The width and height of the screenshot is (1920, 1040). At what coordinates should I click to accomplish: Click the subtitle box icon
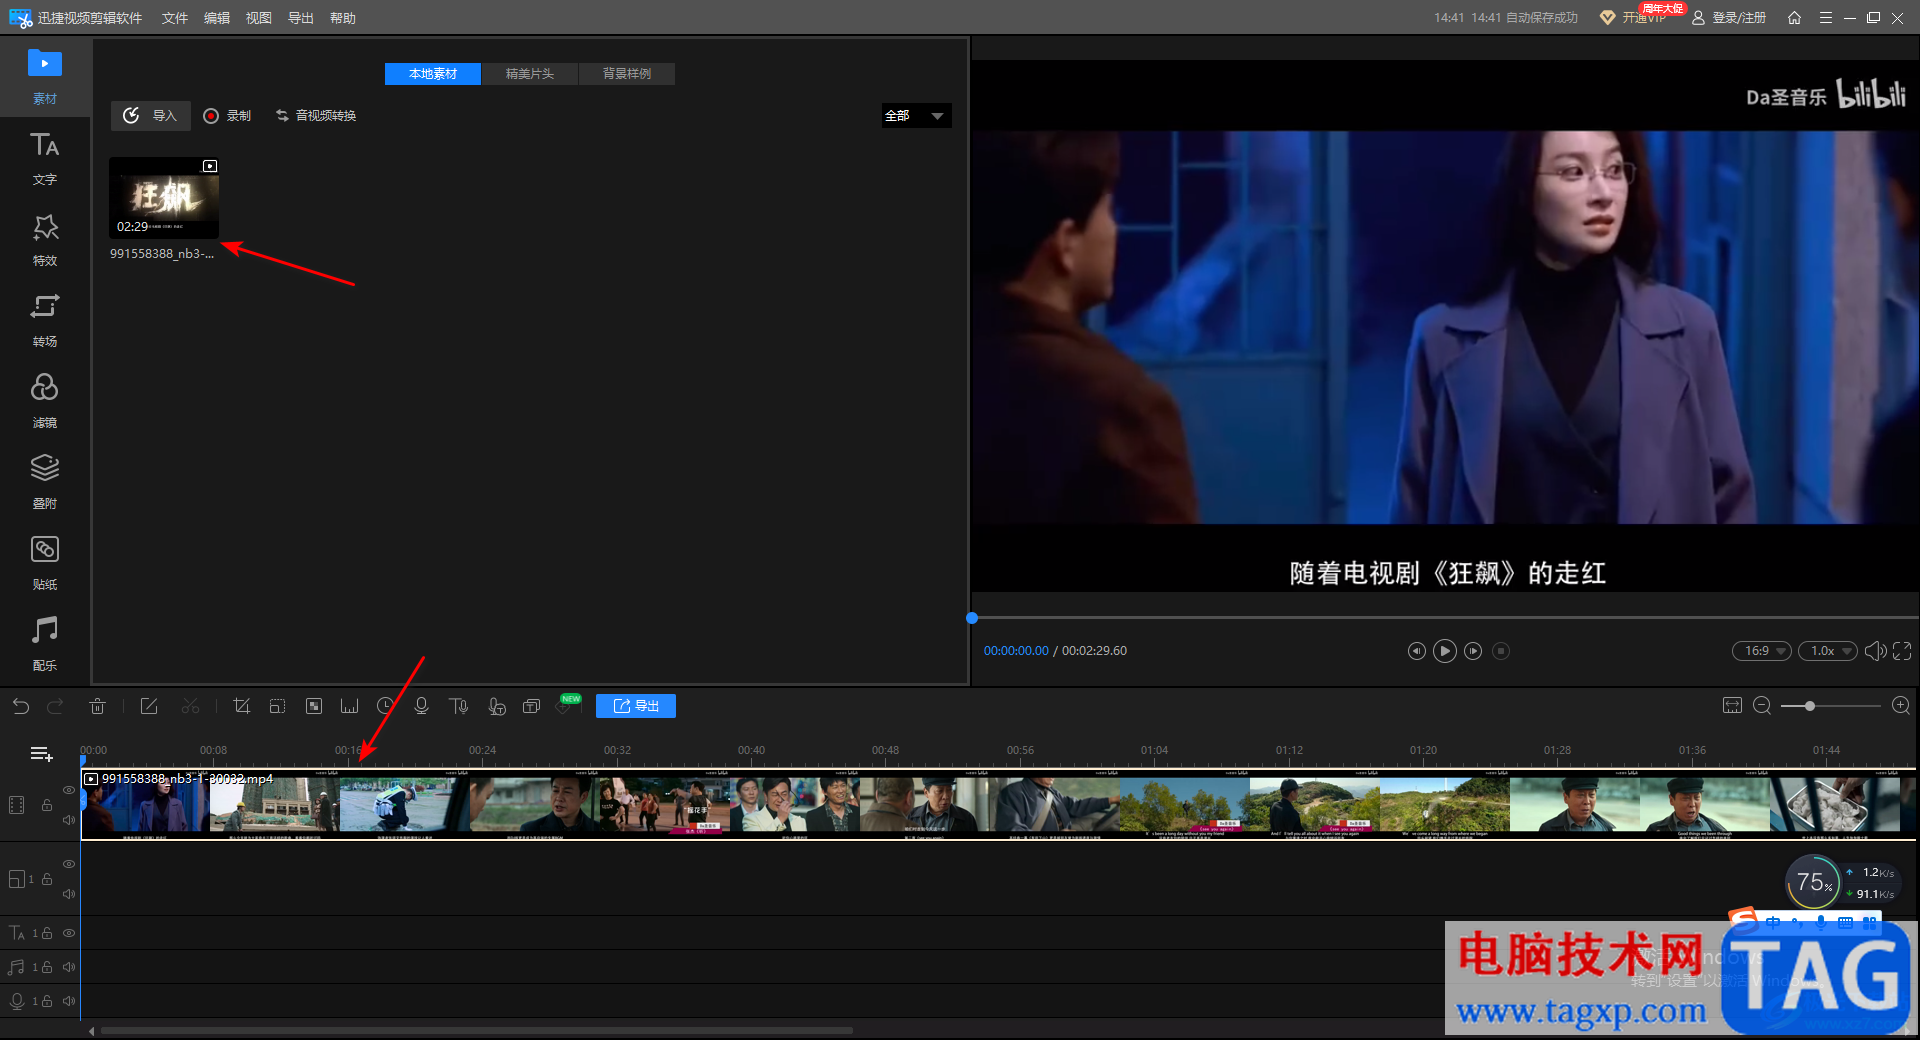tap(531, 706)
